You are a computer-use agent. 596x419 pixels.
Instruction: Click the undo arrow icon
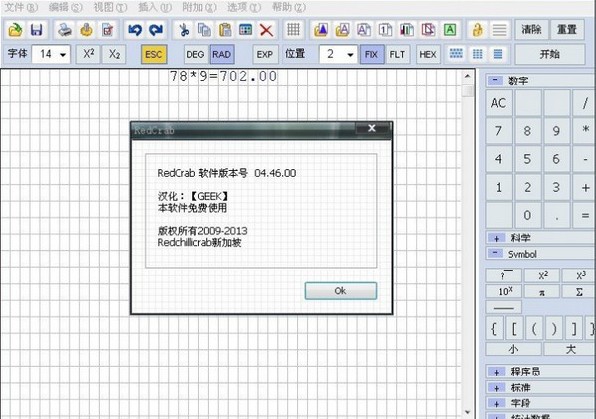tap(135, 30)
